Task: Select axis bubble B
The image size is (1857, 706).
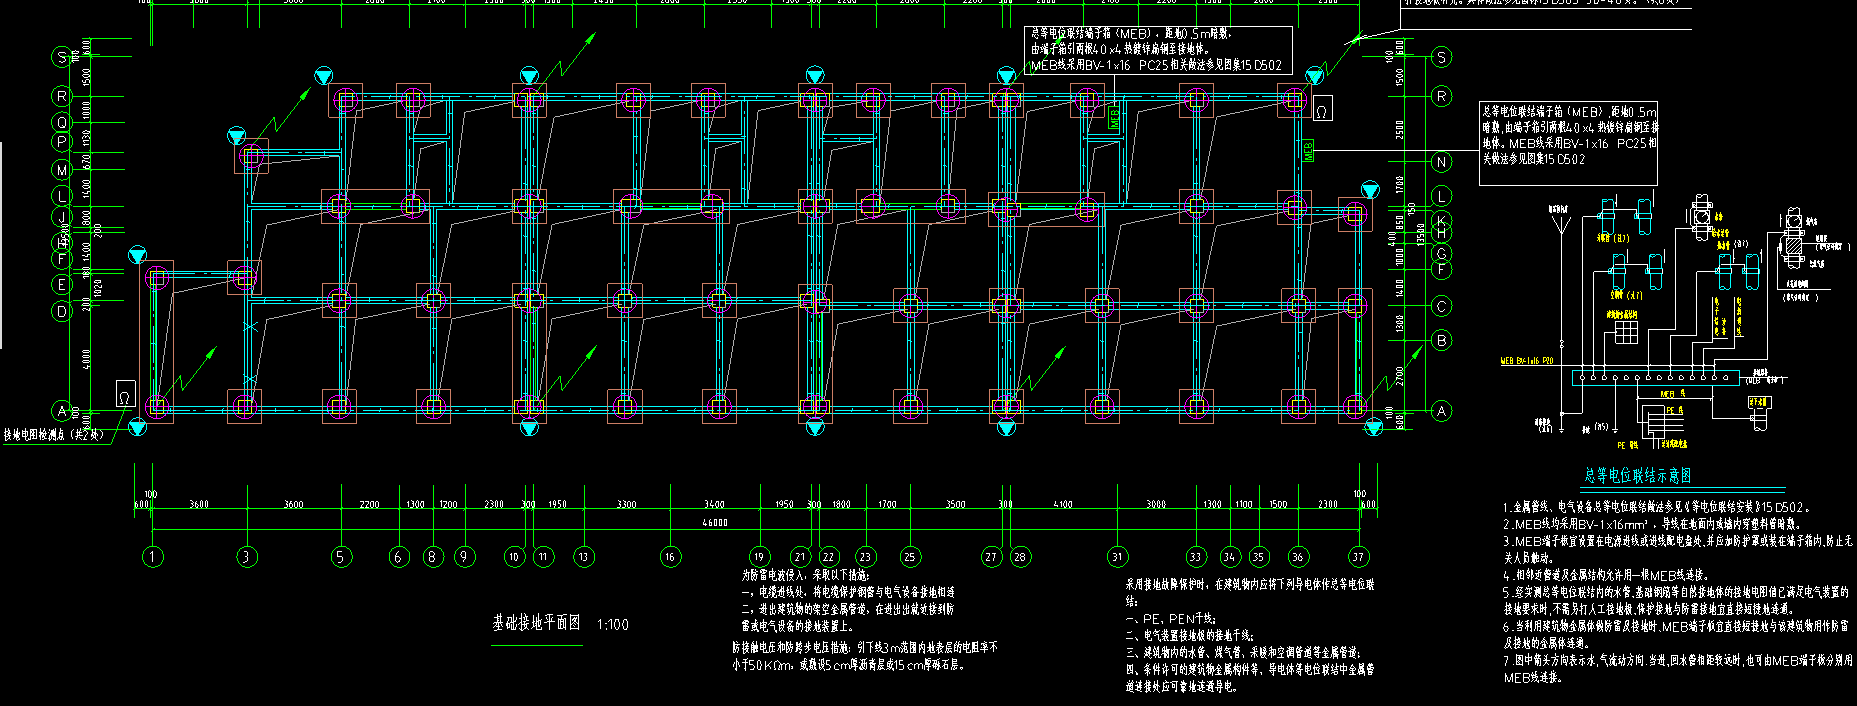Action: click(1441, 341)
